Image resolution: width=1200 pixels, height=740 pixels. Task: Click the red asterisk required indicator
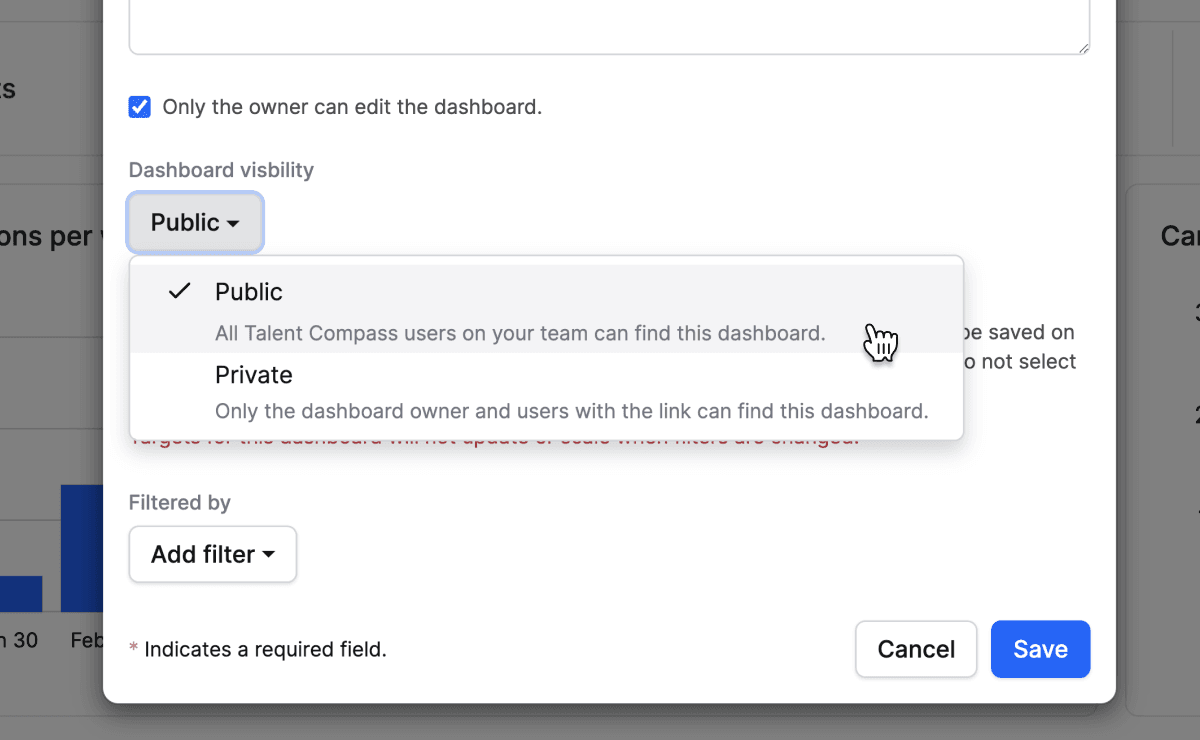point(133,650)
